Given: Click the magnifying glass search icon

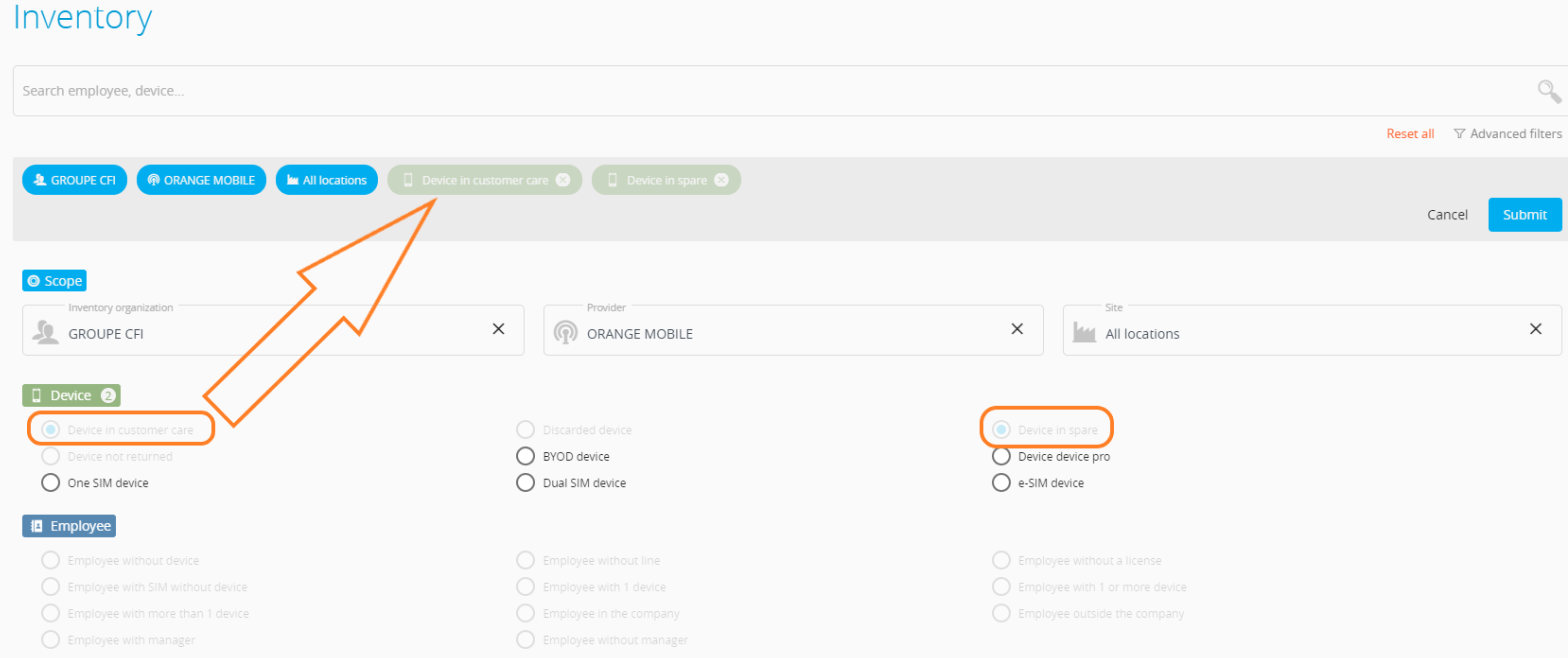Looking at the screenshot, I should 1548,92.
